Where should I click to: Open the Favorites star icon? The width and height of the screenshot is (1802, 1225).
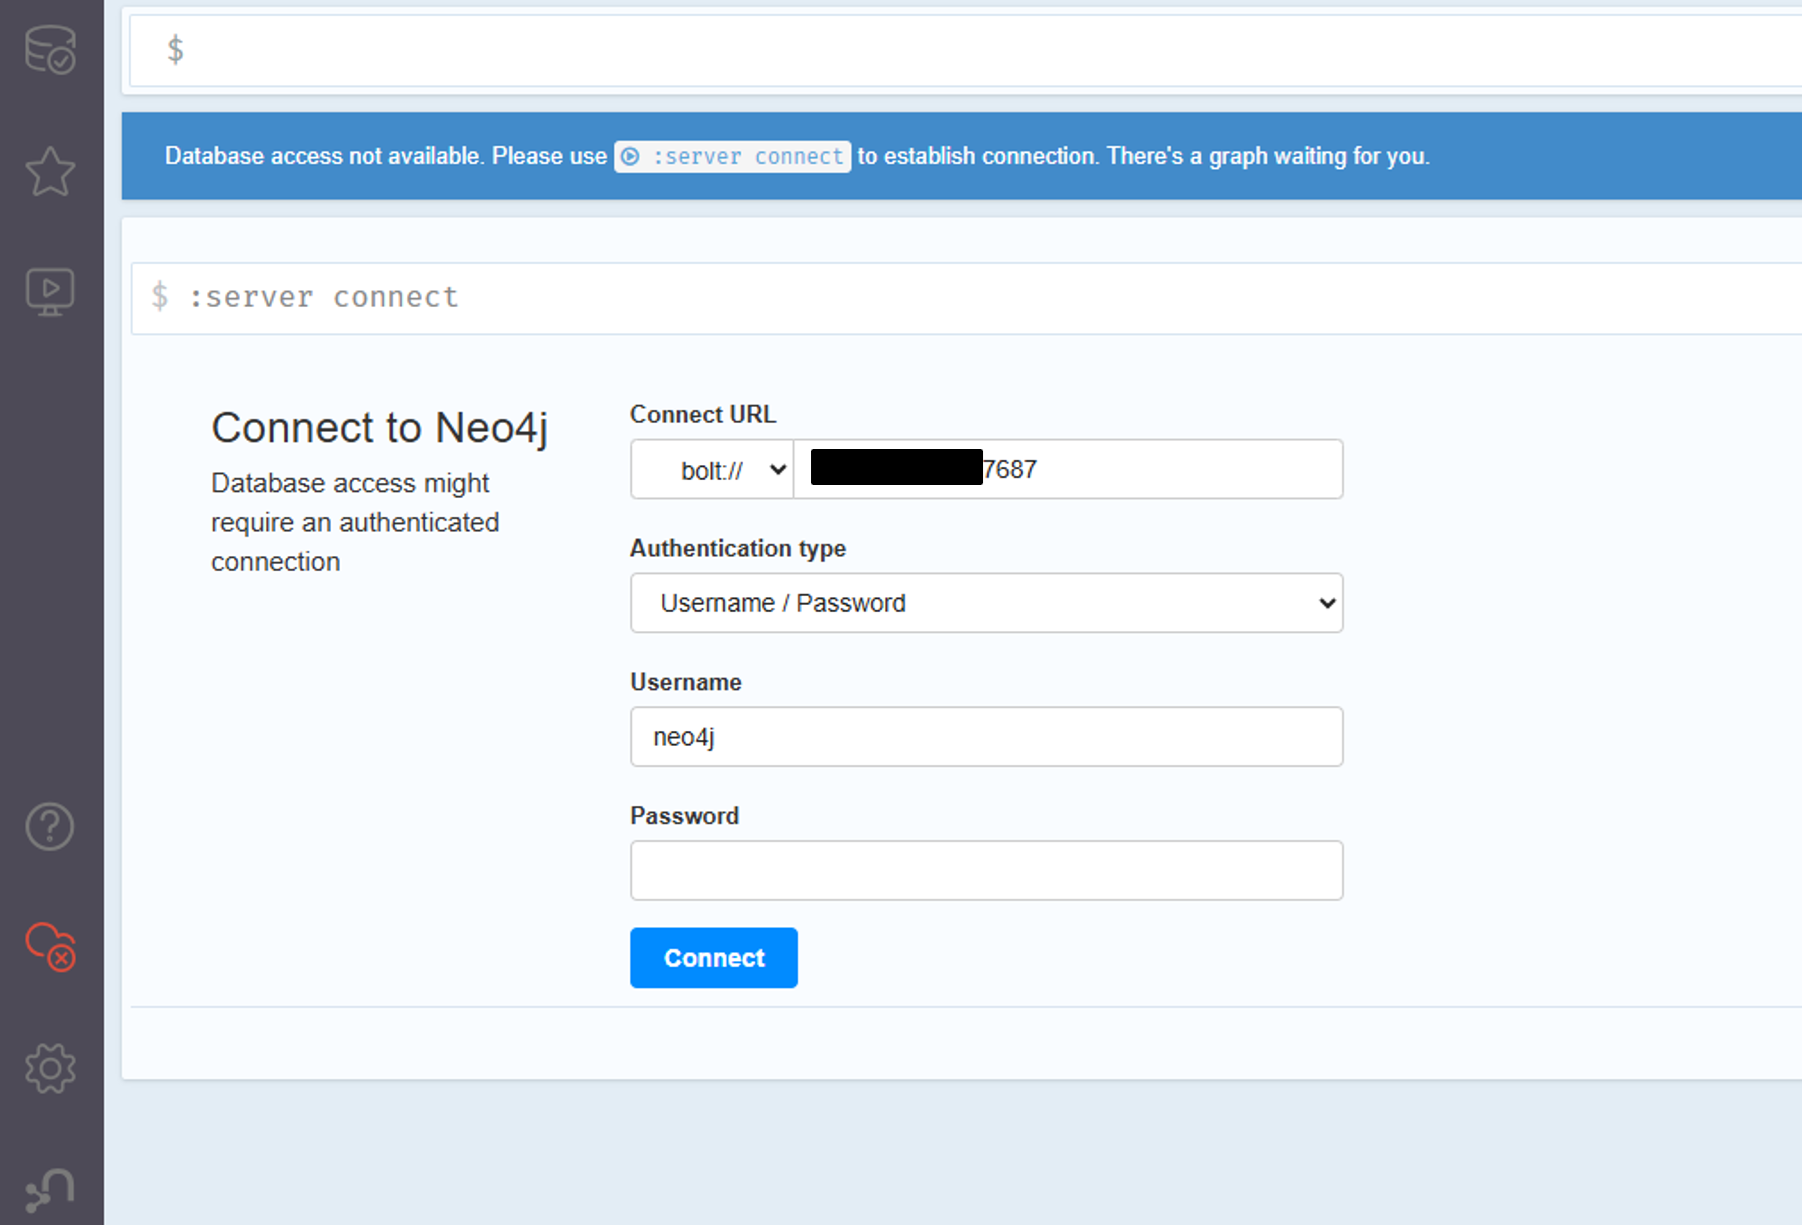tap(50, 171)
